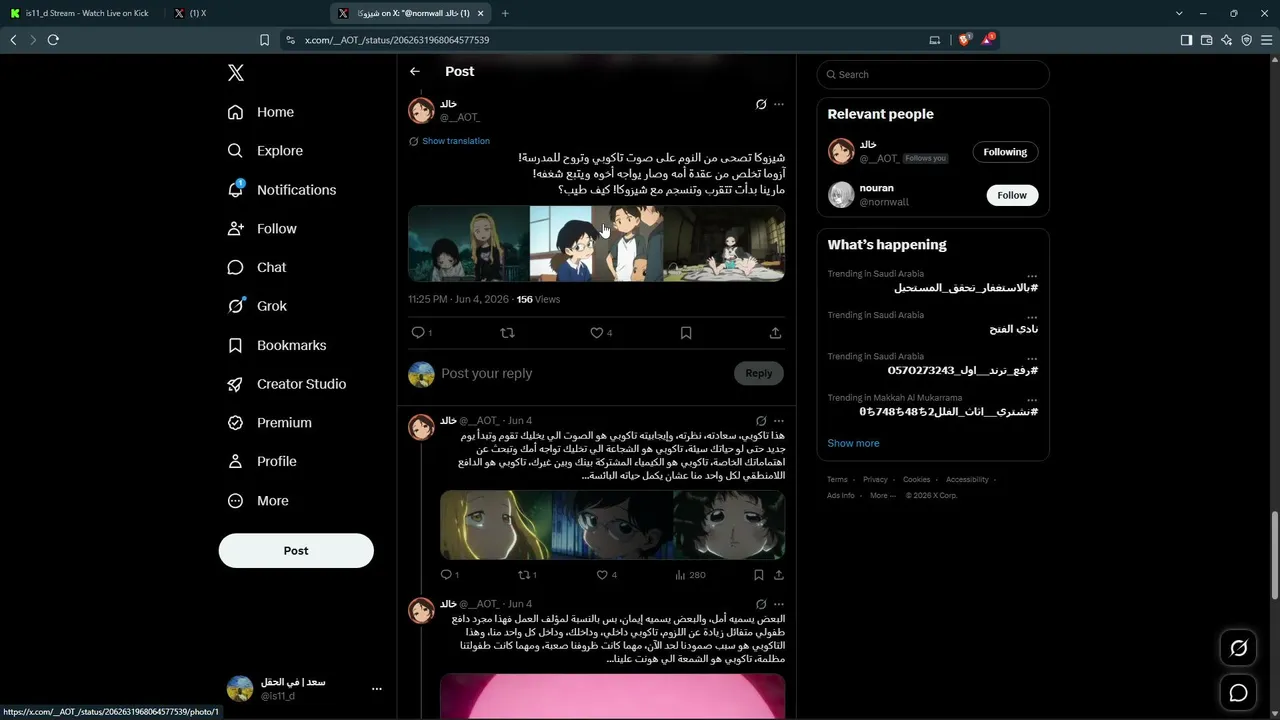Bookmark the thread reply showing 280 views
Screen dimensions: 1280x720
click(759, 575)
